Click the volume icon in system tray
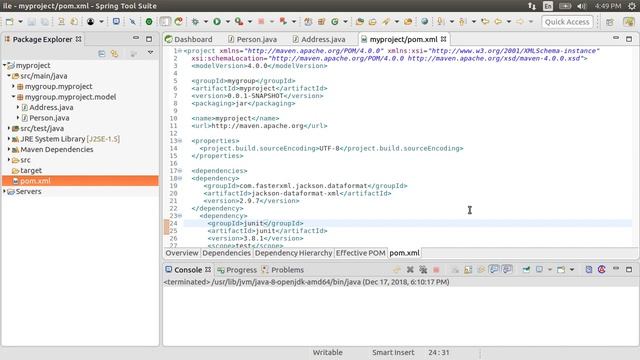Screen dimensions: 640x360 [x=582, y=6]
